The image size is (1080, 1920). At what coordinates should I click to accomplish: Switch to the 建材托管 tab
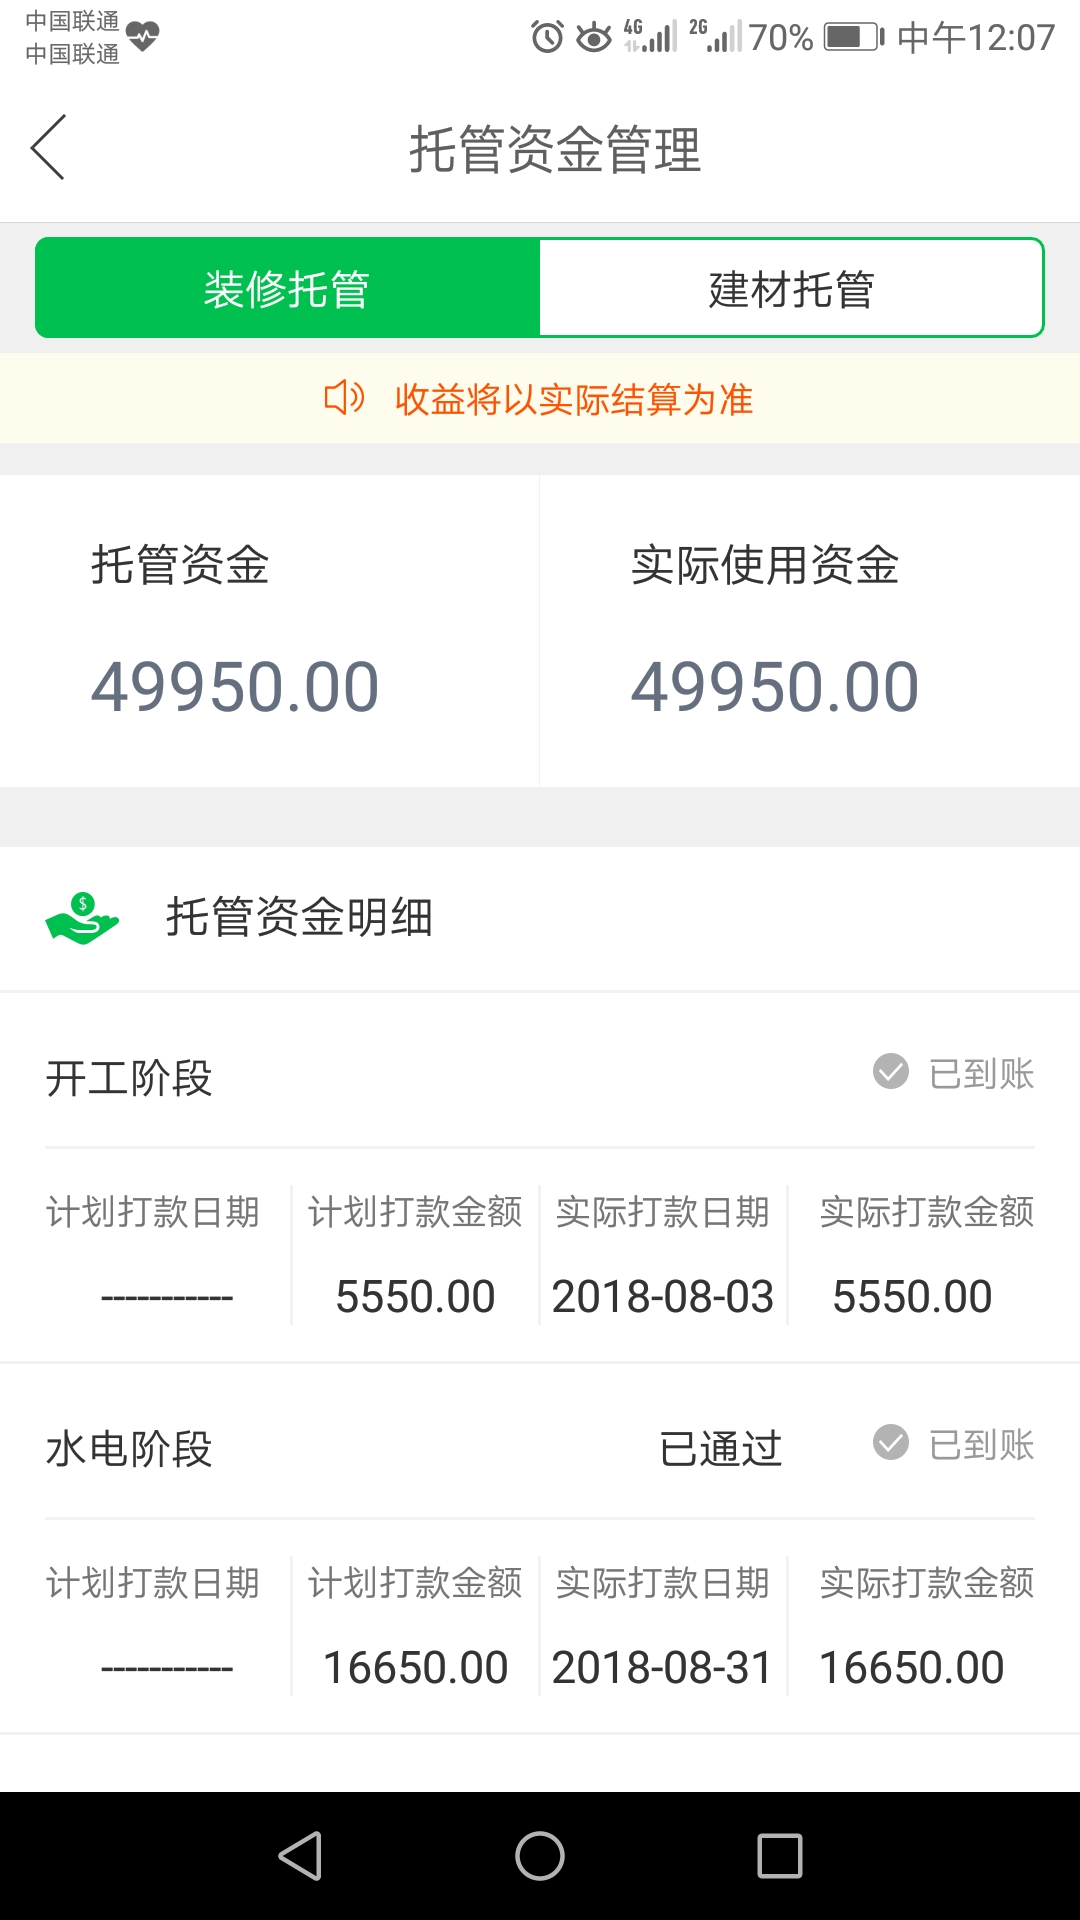pyautogui.click(x=791, y=289)
